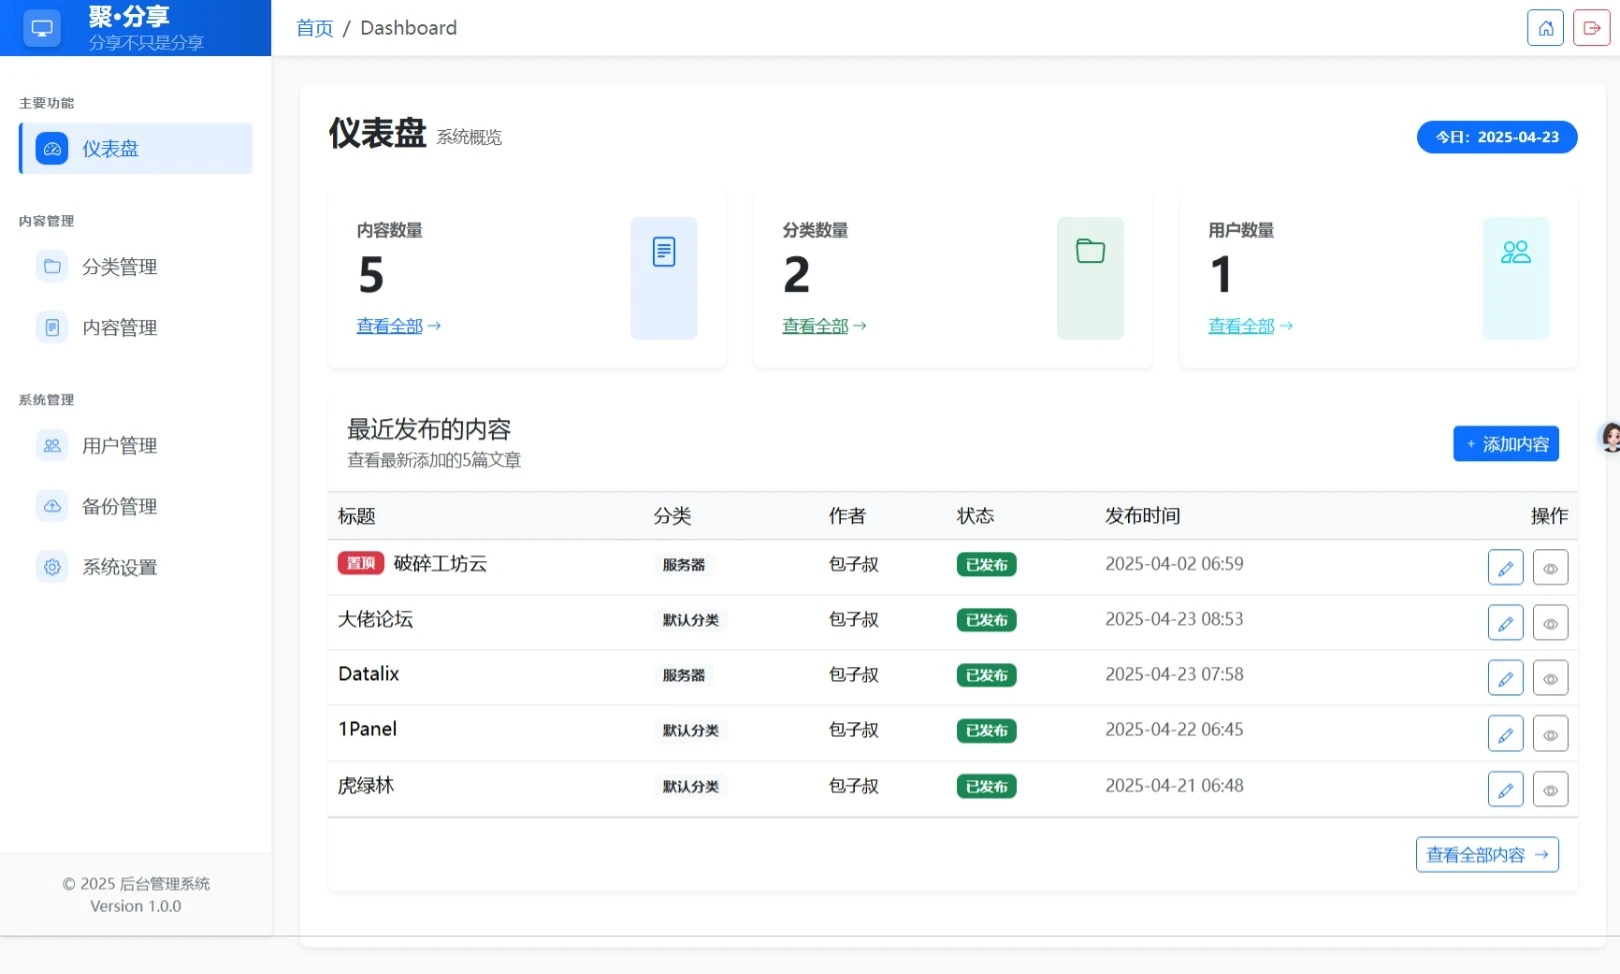
Task: Open 备份管理 in the sidebar
Action: tap(119, 506)
